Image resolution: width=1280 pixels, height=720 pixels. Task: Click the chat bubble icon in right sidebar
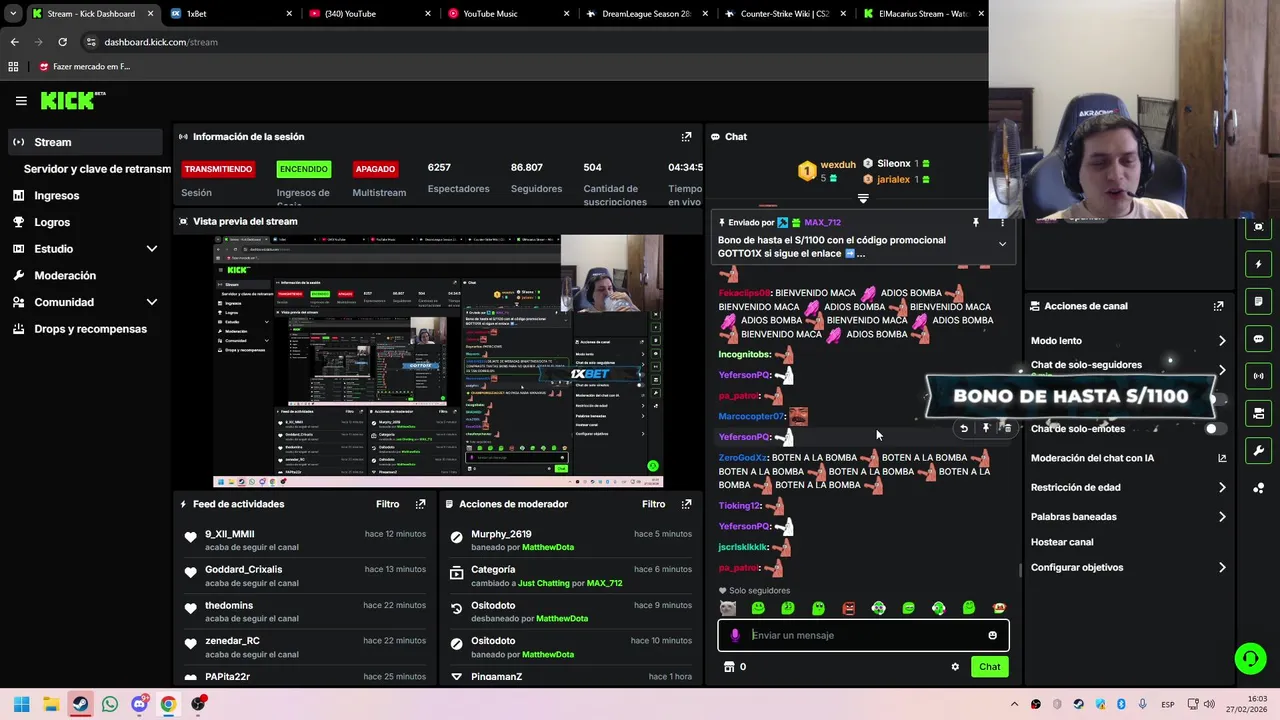click(x=1258, y=339)
